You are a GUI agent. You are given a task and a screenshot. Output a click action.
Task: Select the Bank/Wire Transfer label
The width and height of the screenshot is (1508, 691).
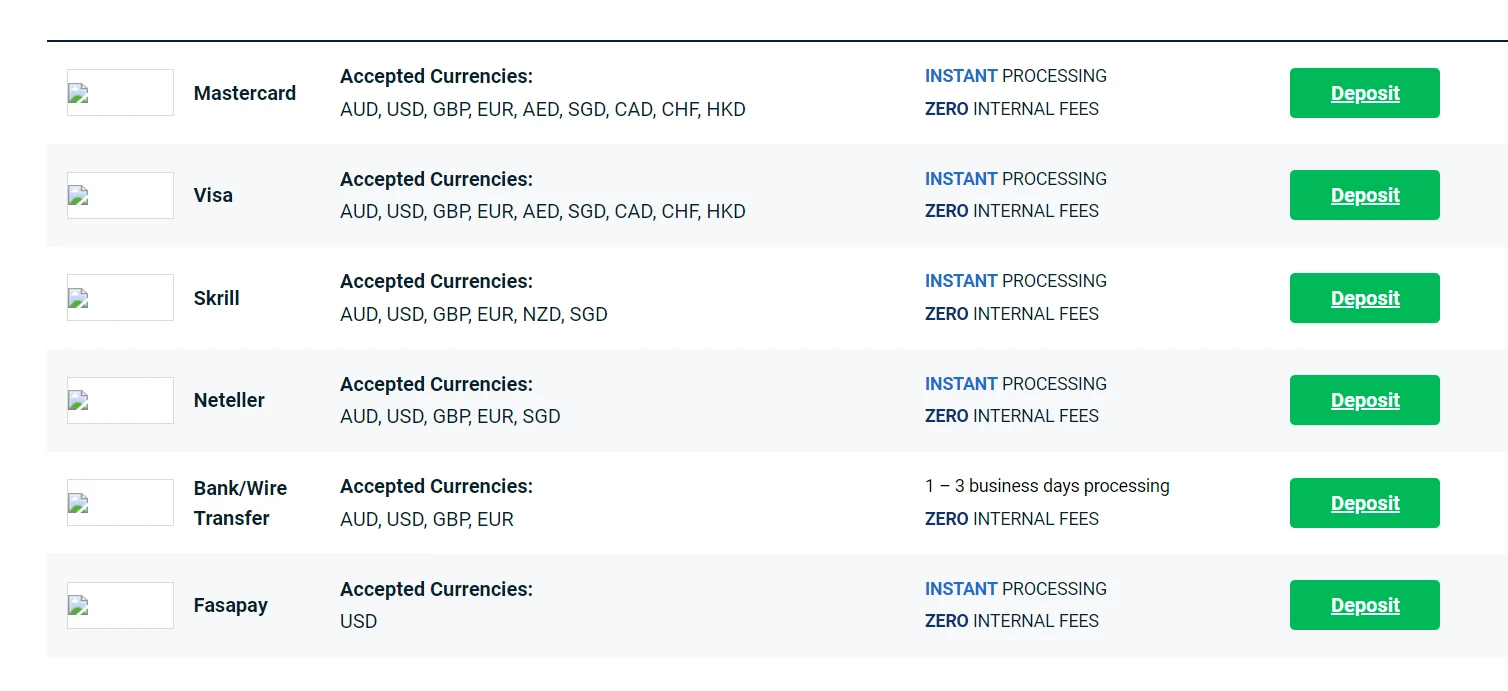pyautogui.click(x=240, y=503)
